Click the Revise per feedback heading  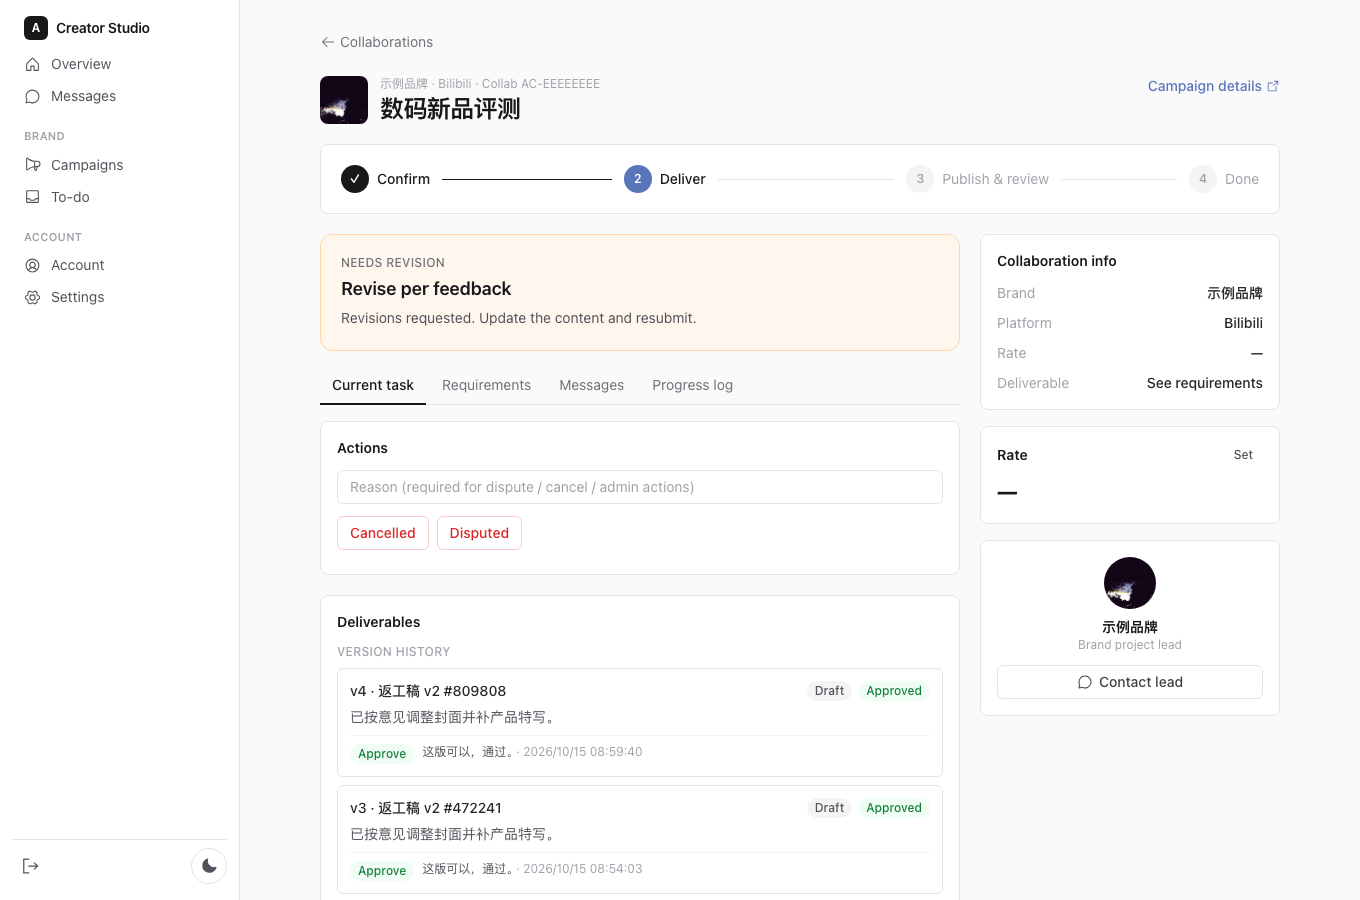coord(426,289)
